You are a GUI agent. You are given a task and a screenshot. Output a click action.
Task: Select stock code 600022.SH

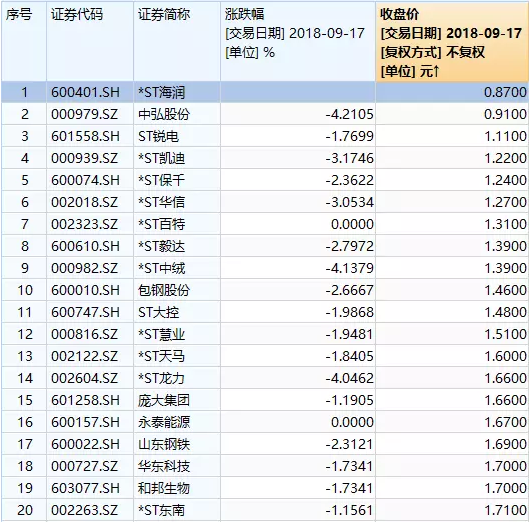pos(85,444)
